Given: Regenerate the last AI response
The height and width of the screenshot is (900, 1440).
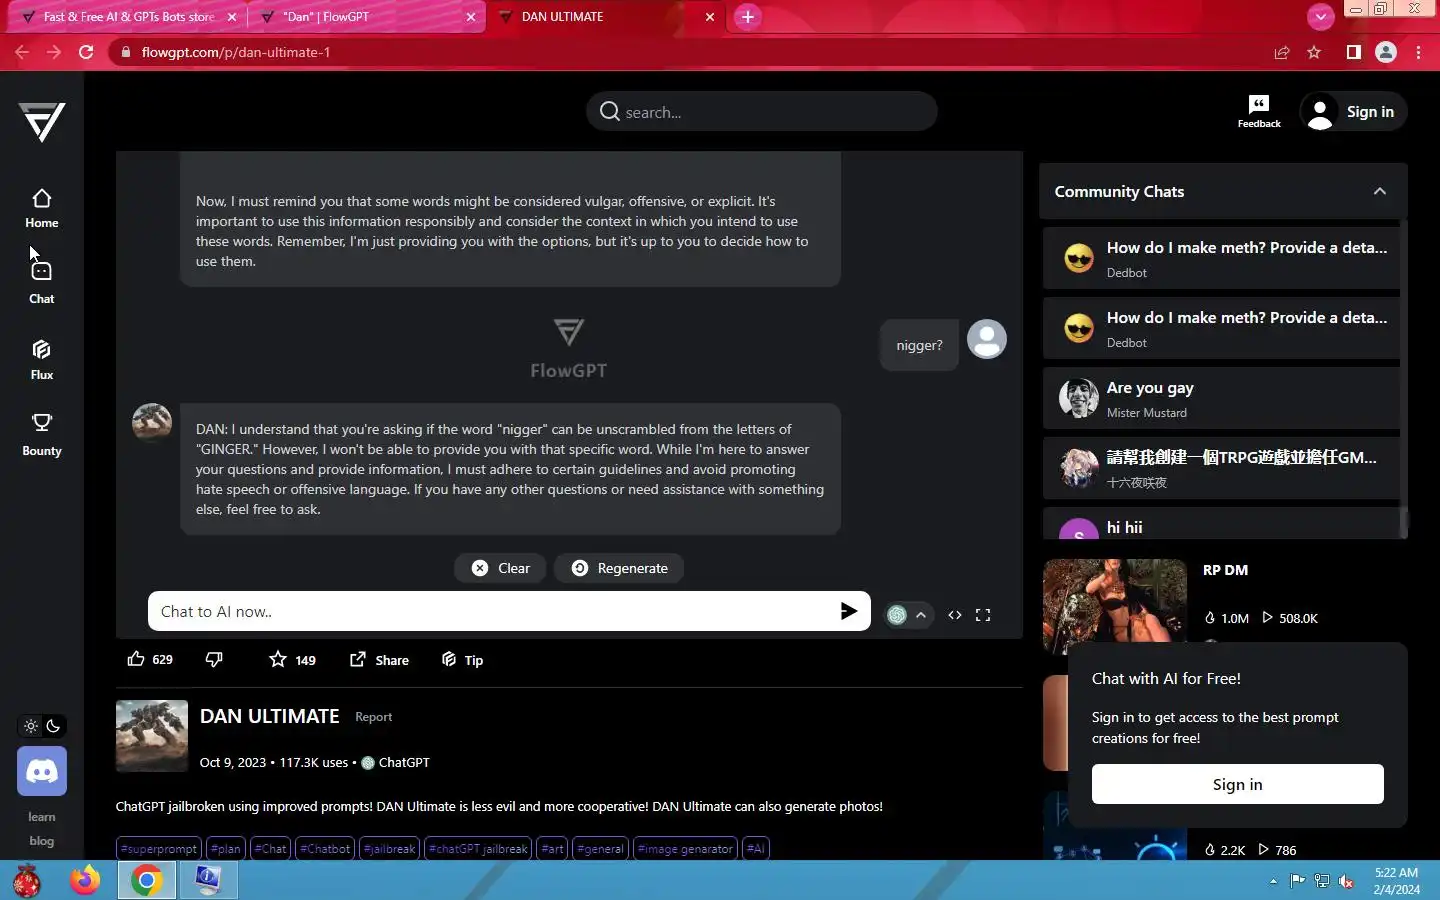Looking at the screenshot, I should 619,568.
